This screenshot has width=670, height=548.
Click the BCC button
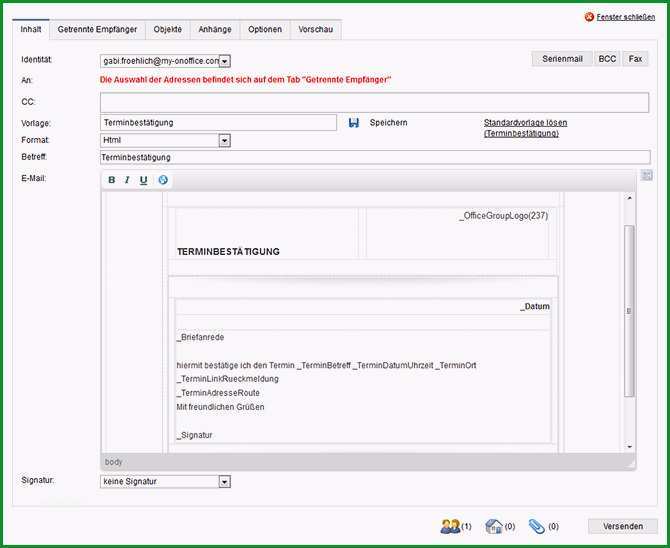tap(607, 59)
